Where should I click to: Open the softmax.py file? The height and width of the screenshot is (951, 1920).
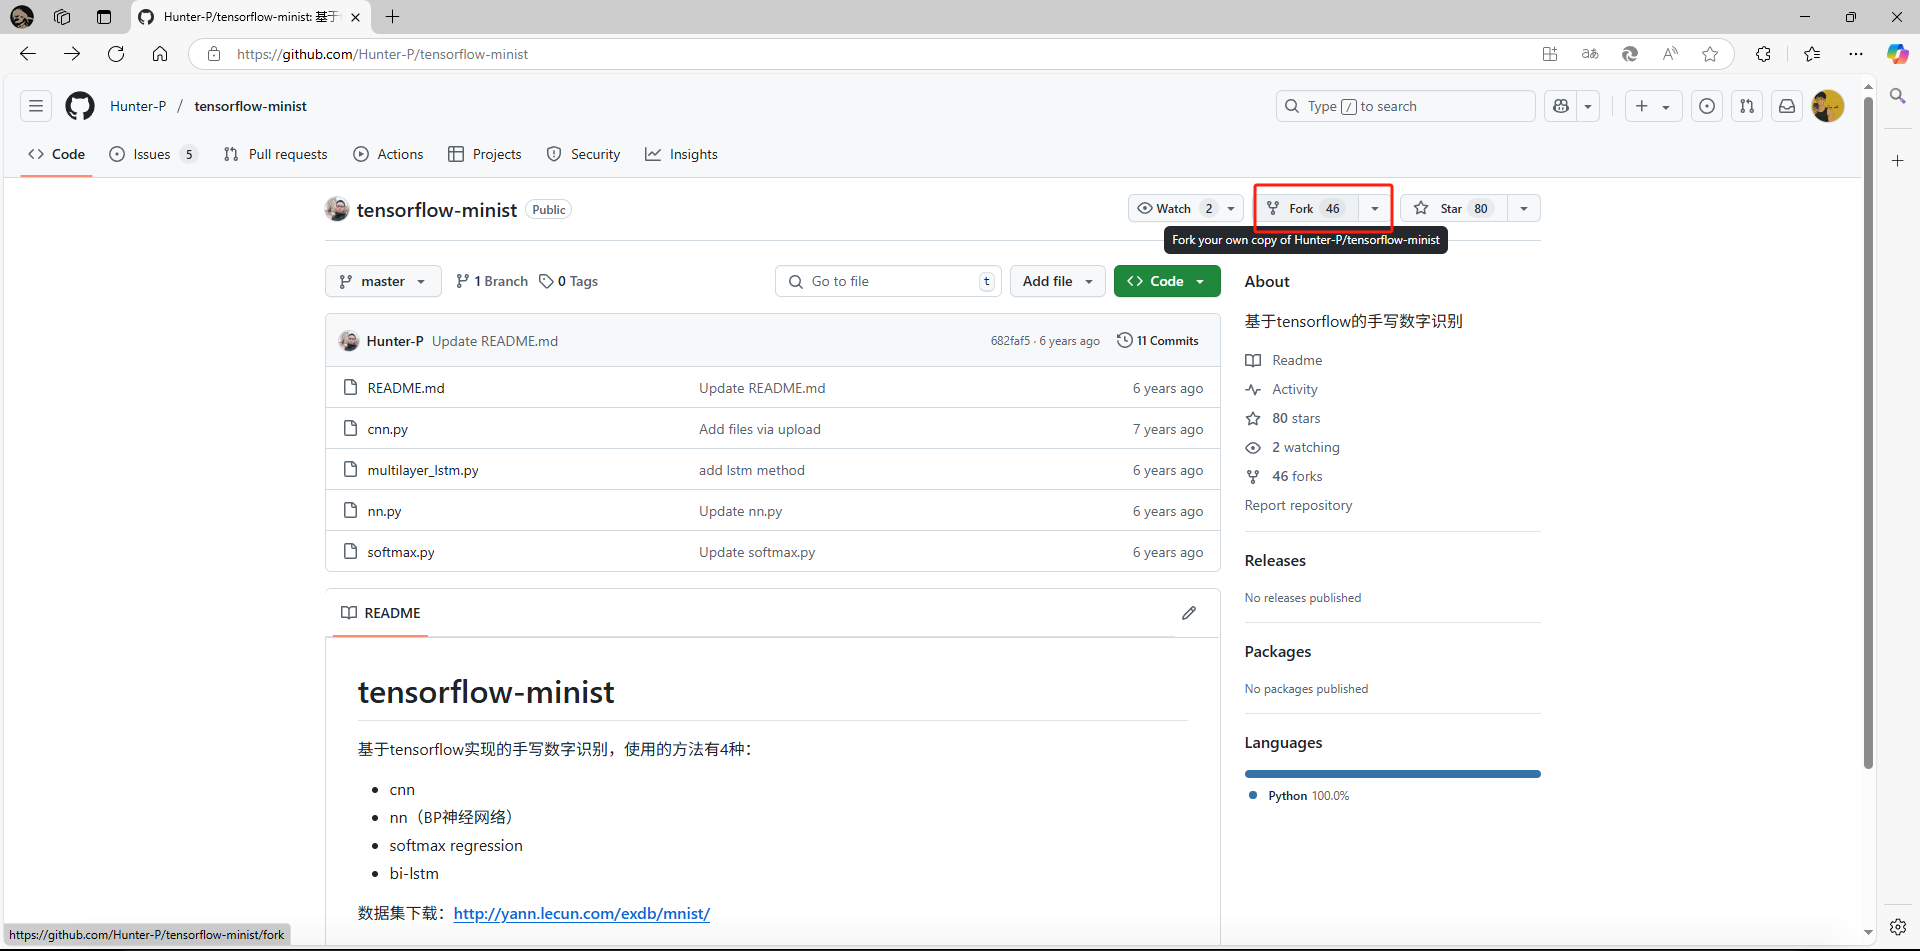(x=401, y=552)
